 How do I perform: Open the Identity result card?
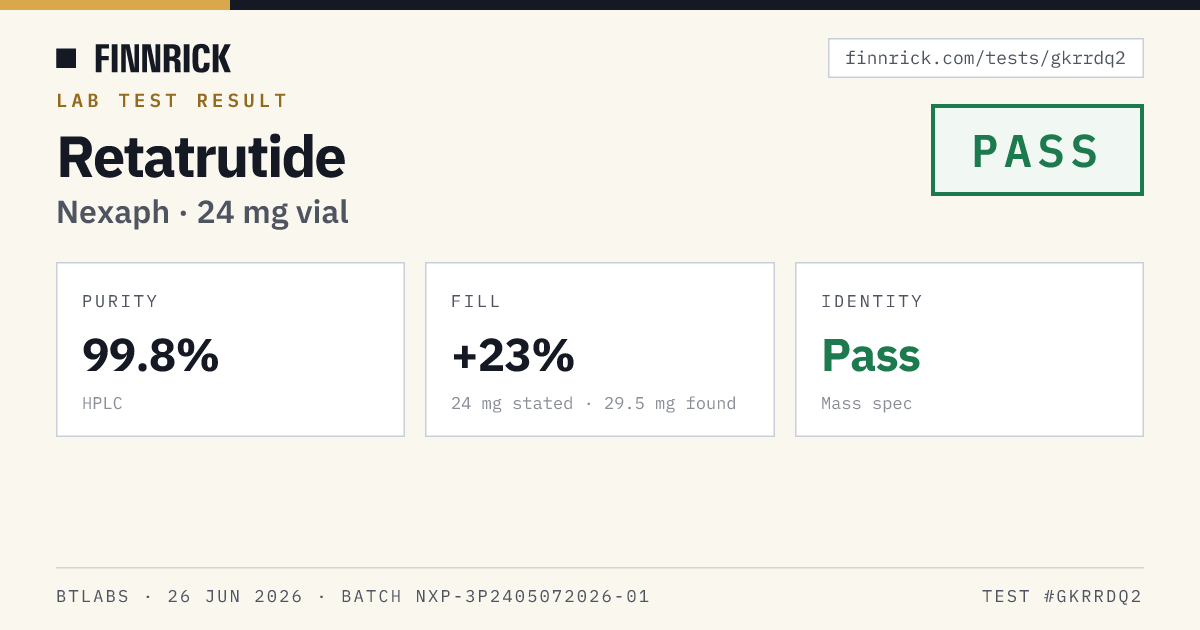[x=969, y=349]
